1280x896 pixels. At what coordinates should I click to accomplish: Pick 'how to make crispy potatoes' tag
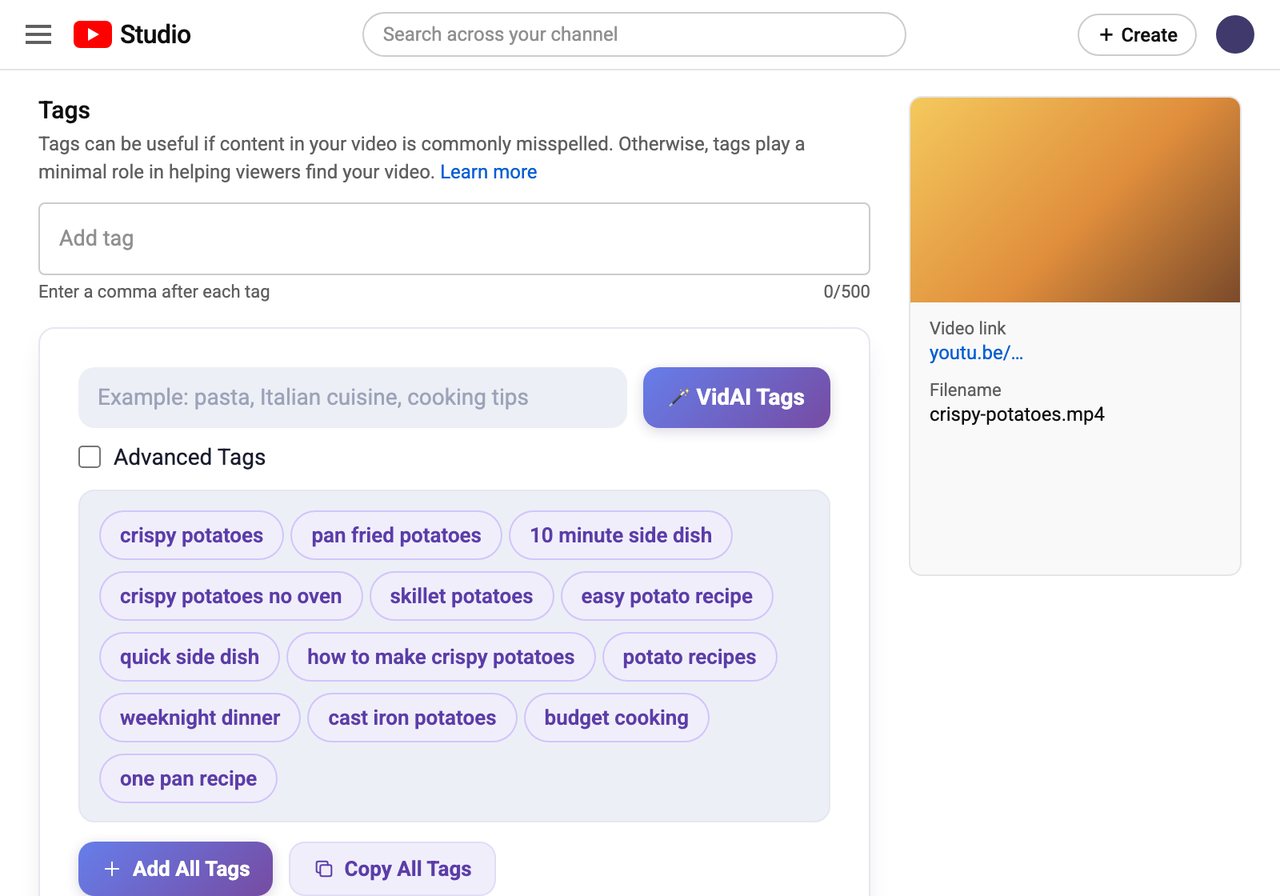(441, 657)
